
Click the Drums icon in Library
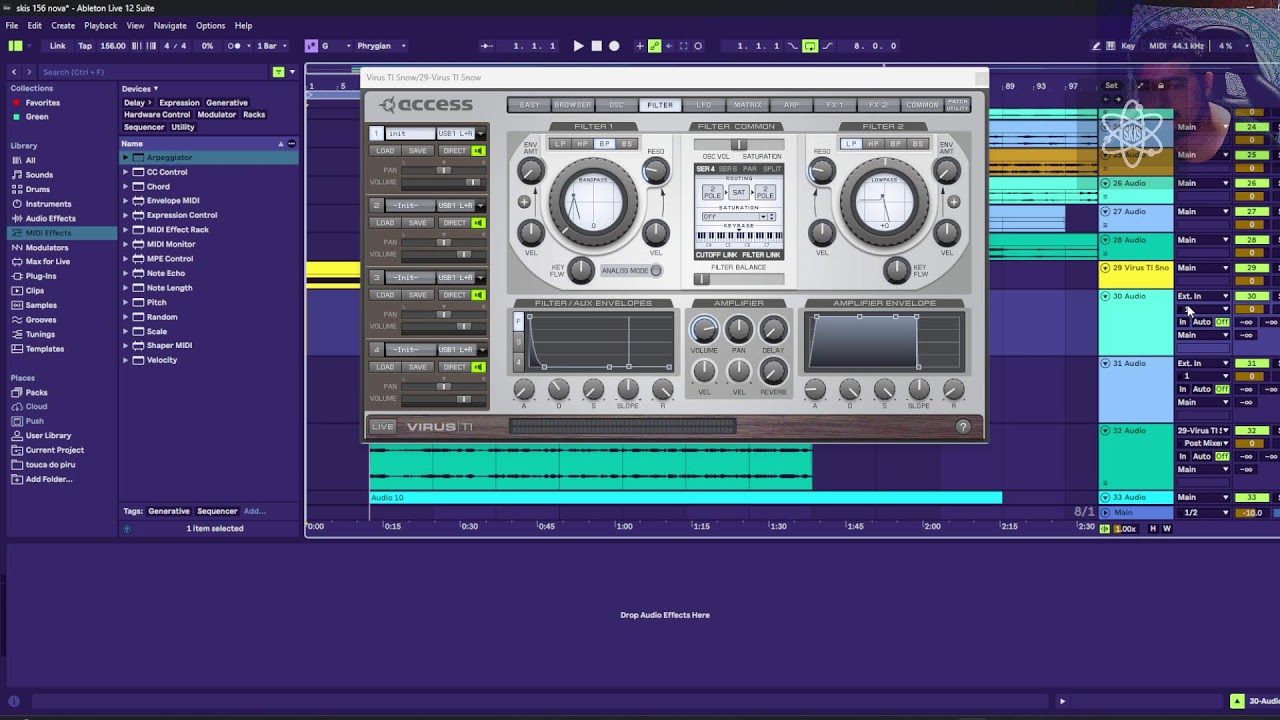pos(17,189)
